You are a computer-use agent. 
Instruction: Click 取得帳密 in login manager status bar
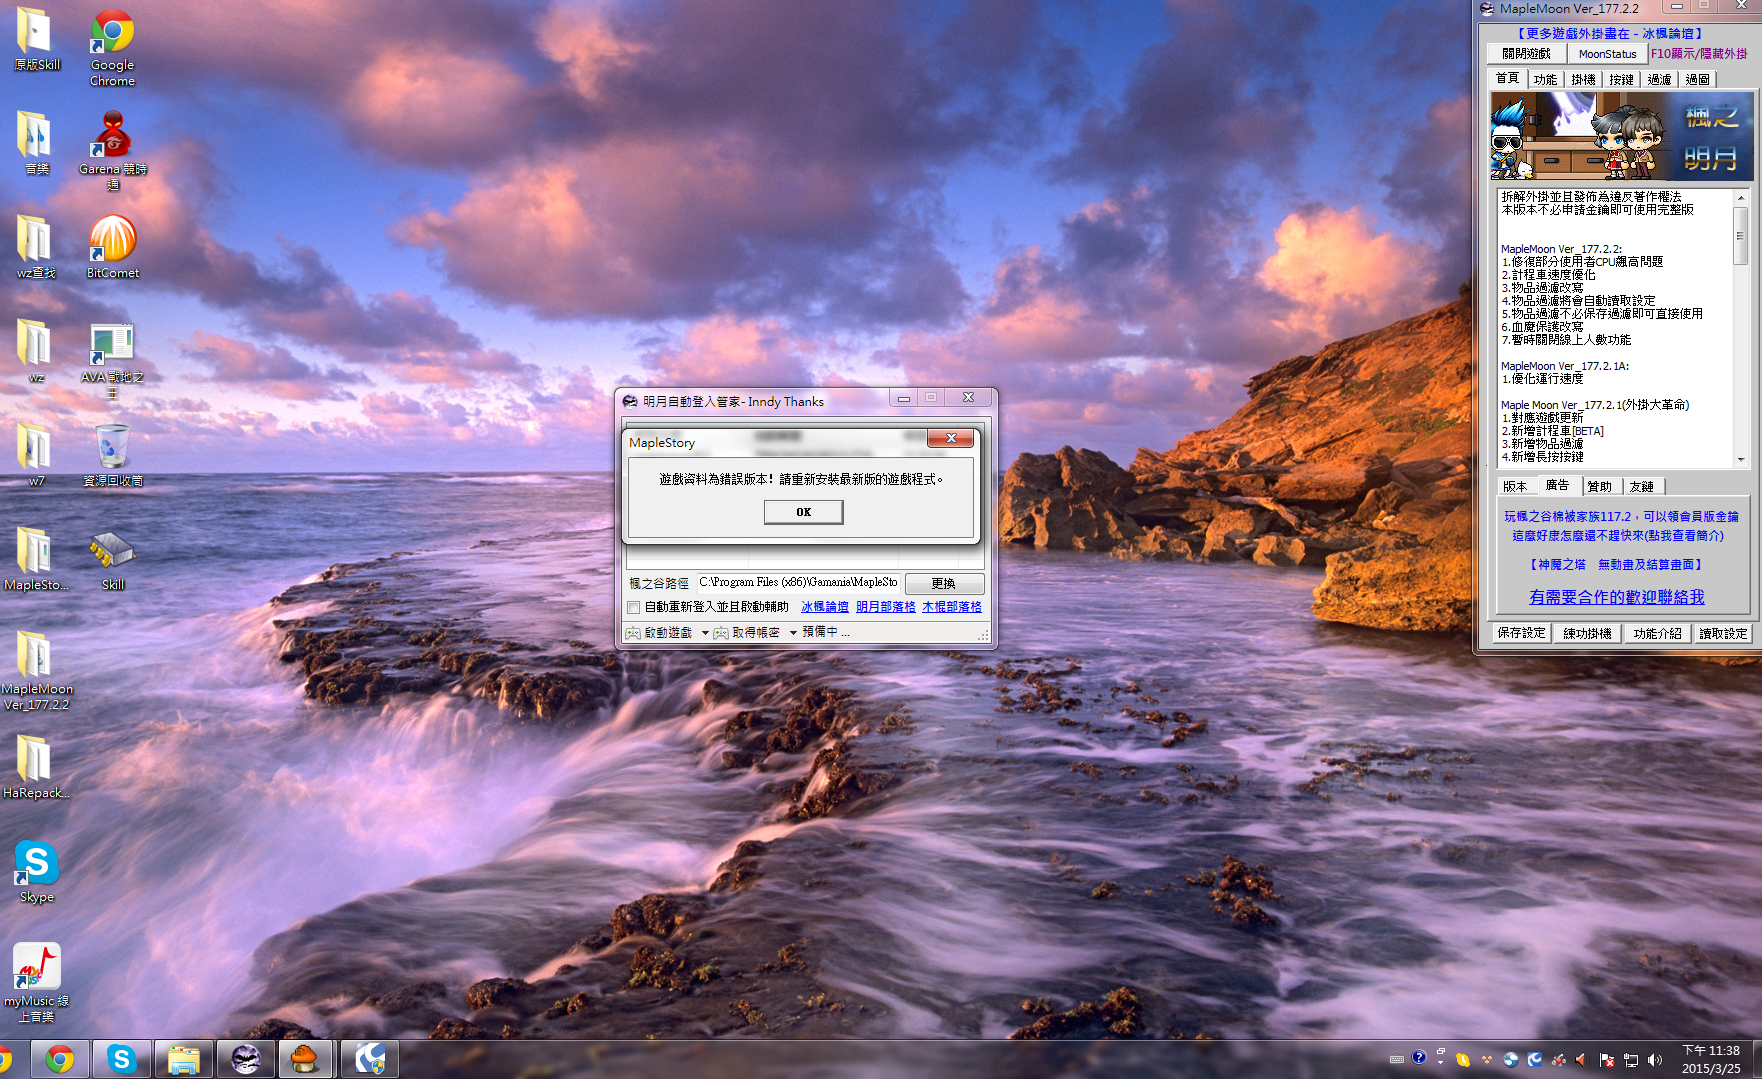coord(748,633)
